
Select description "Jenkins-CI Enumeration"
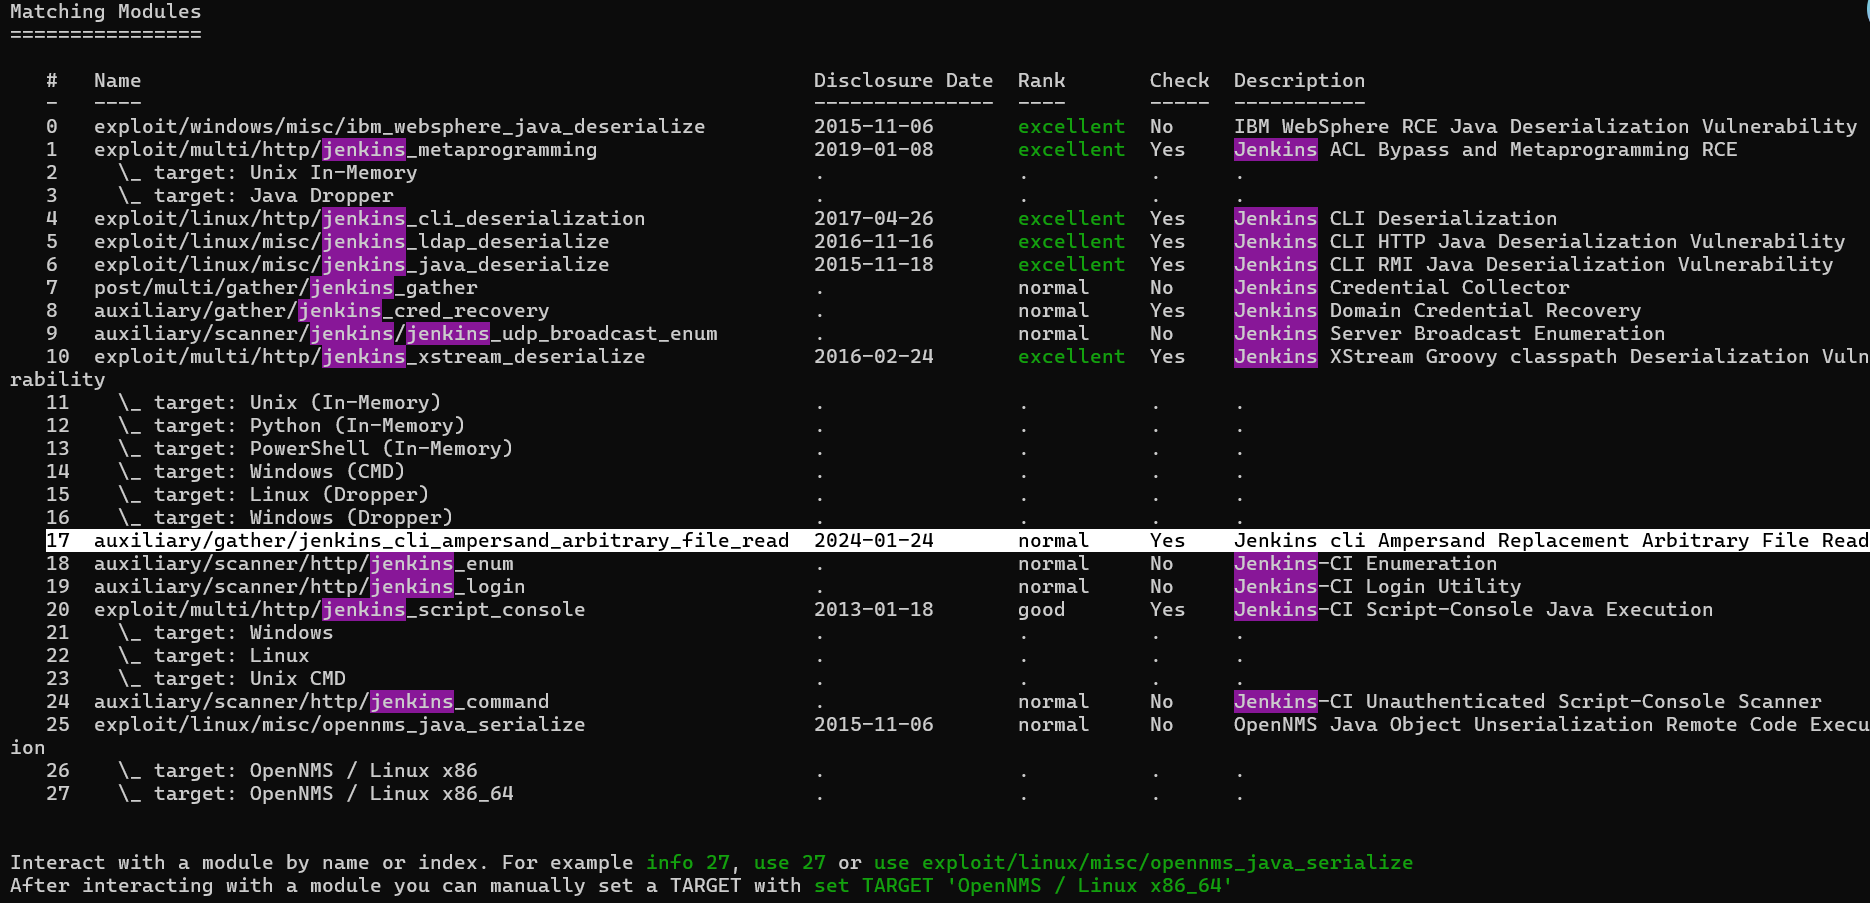click(x=1366, y=564)
